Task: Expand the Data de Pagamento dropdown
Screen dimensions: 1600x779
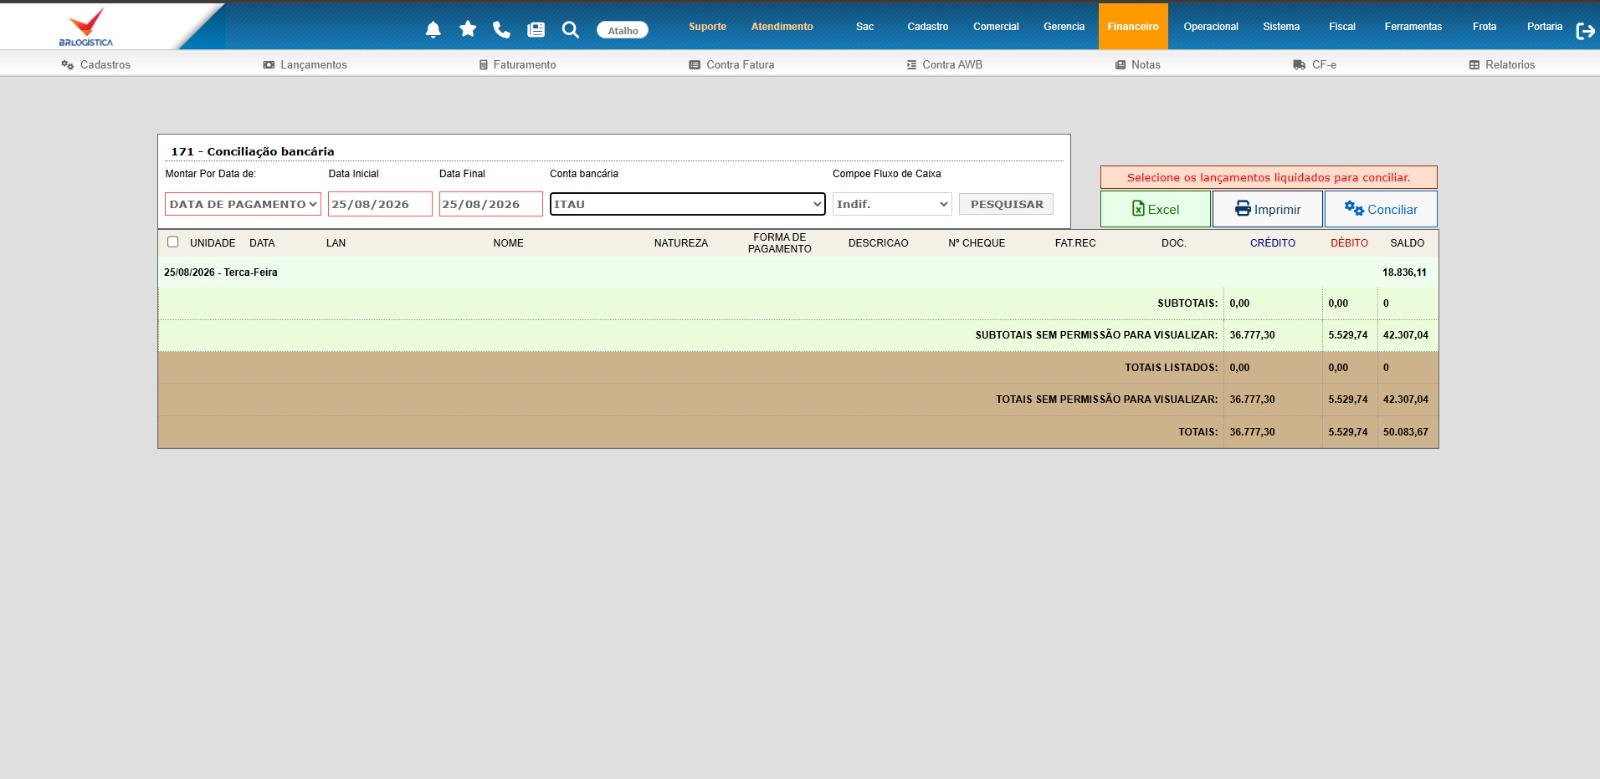Action: (243, 204)
